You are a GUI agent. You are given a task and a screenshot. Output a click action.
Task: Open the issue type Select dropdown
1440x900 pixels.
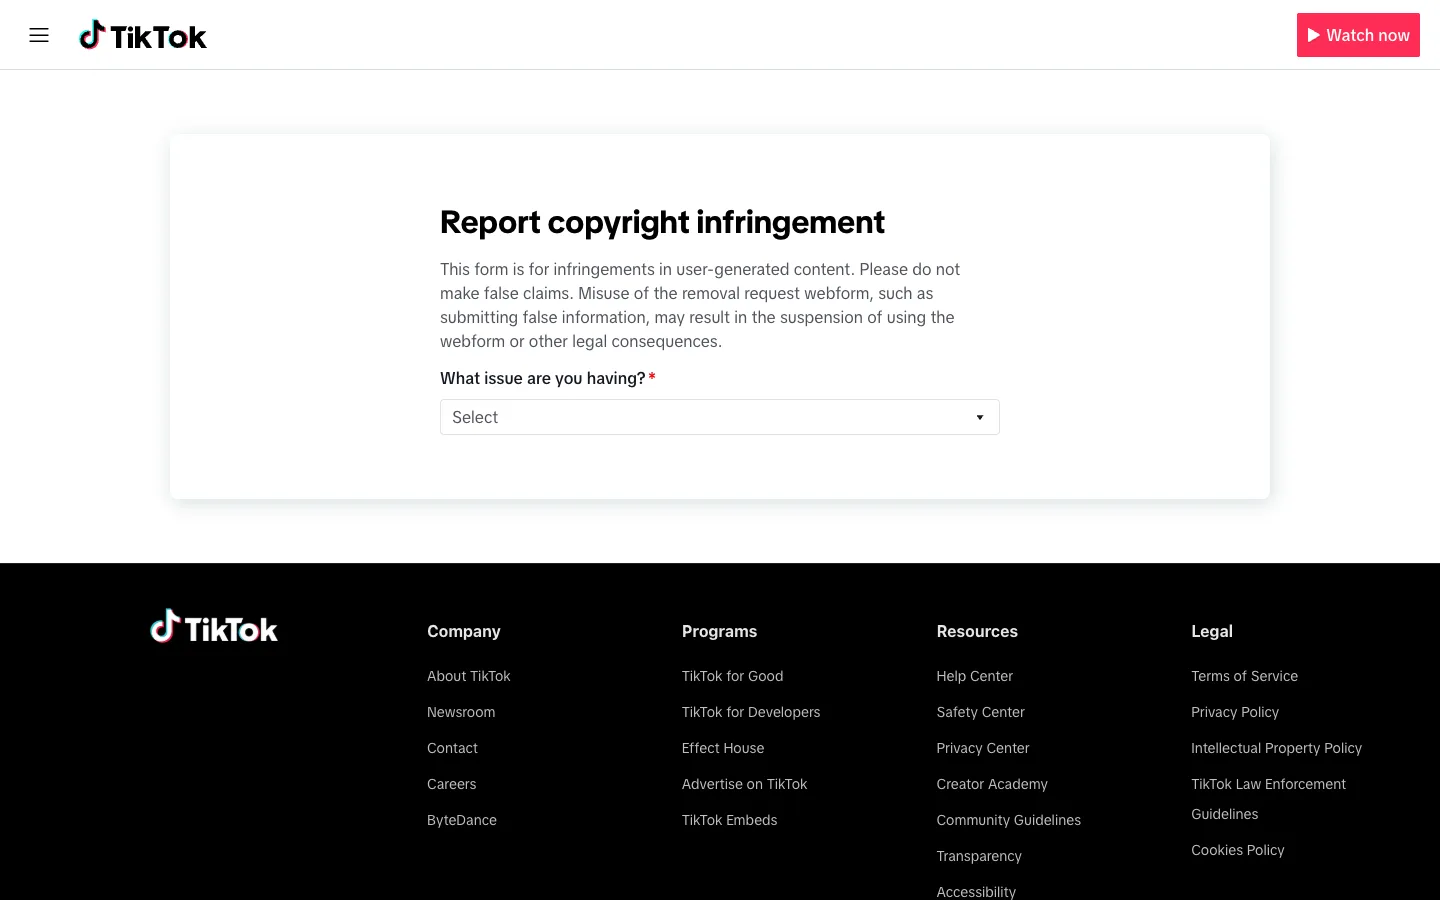click(720, 417)
